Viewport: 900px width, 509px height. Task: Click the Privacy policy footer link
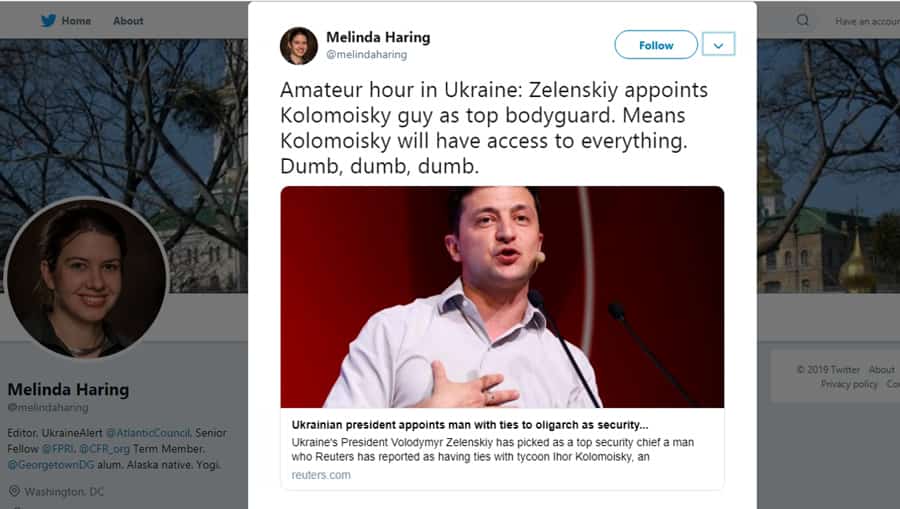(x=849, y=384)
